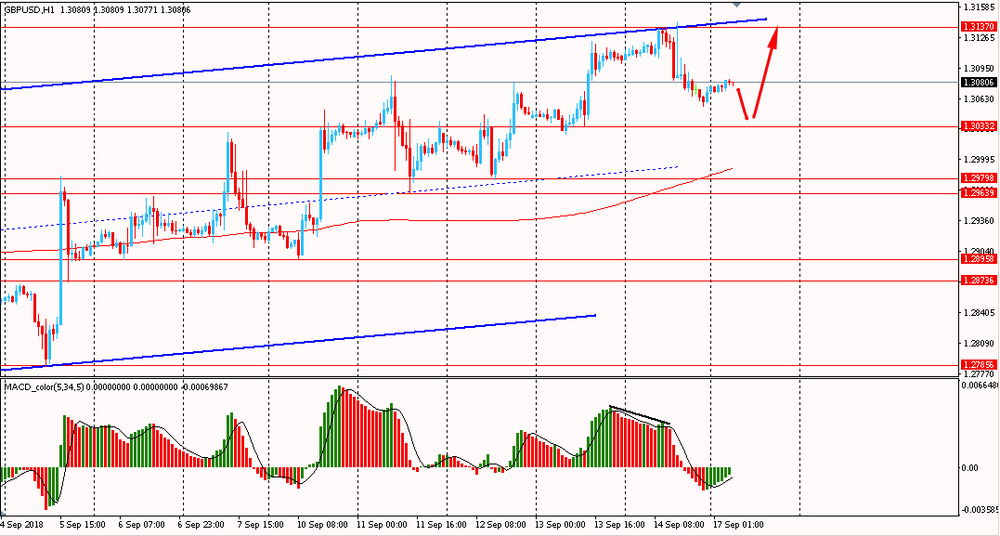This screenshot has height=536, width=1000.
Task: Click the 5 Sep 15:00 time label
Action: pos(83,525)
